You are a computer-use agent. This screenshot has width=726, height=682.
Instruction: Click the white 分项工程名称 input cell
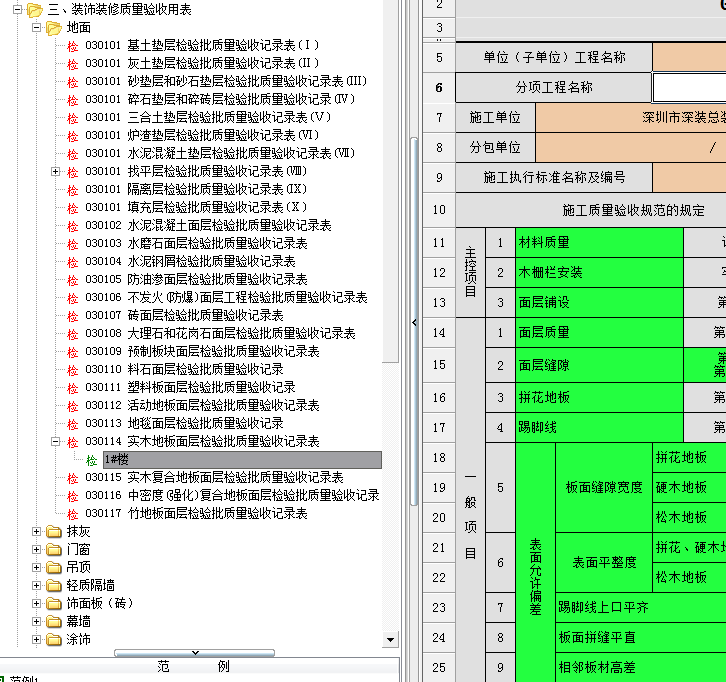pyautogui.click(x=689, y=88)
